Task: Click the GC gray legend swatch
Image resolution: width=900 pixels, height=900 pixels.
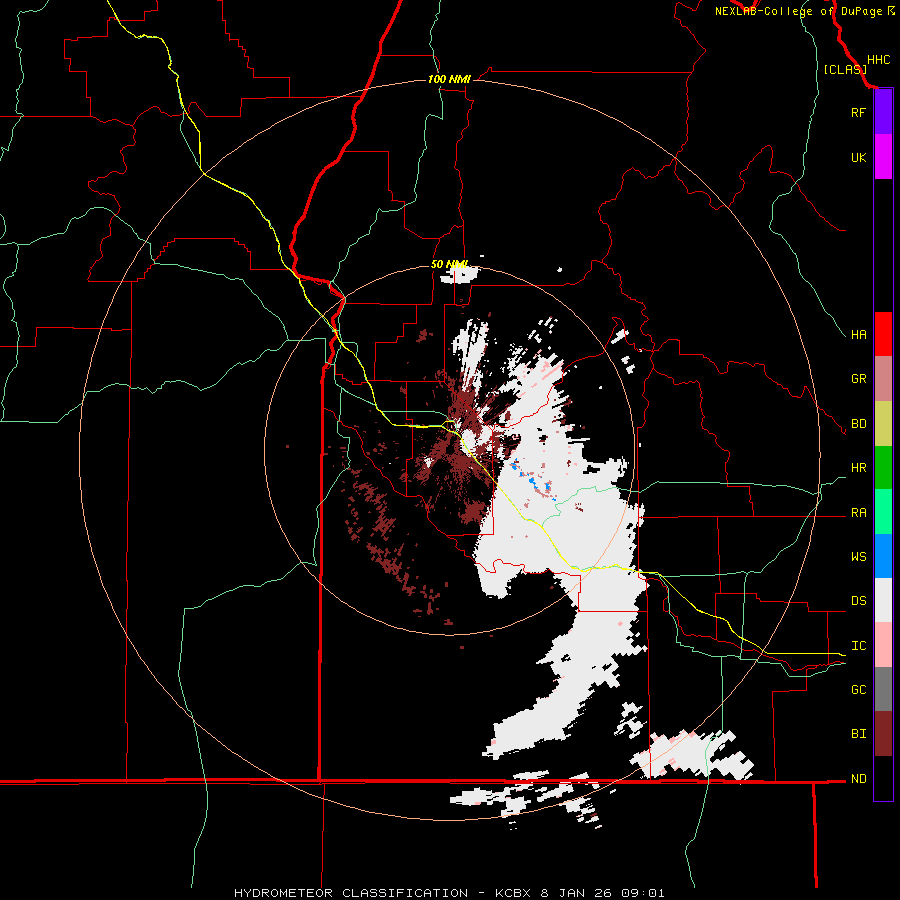Action: 883,689
